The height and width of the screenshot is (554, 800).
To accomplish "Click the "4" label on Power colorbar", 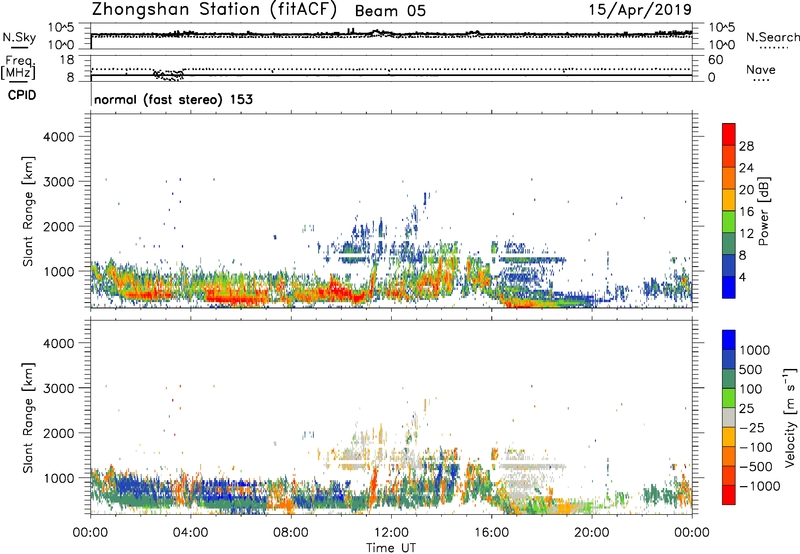I will (743, 278).
